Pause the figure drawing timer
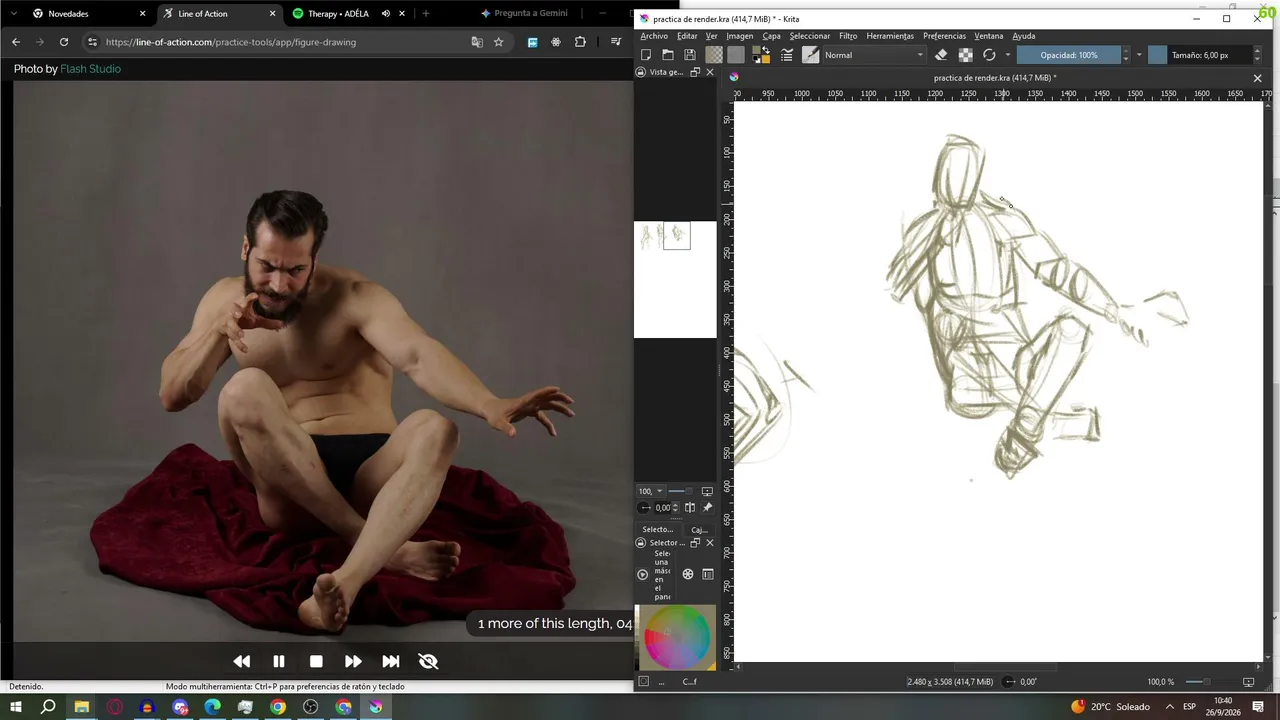Screen dimensions: 1280x720 (279, 661)
